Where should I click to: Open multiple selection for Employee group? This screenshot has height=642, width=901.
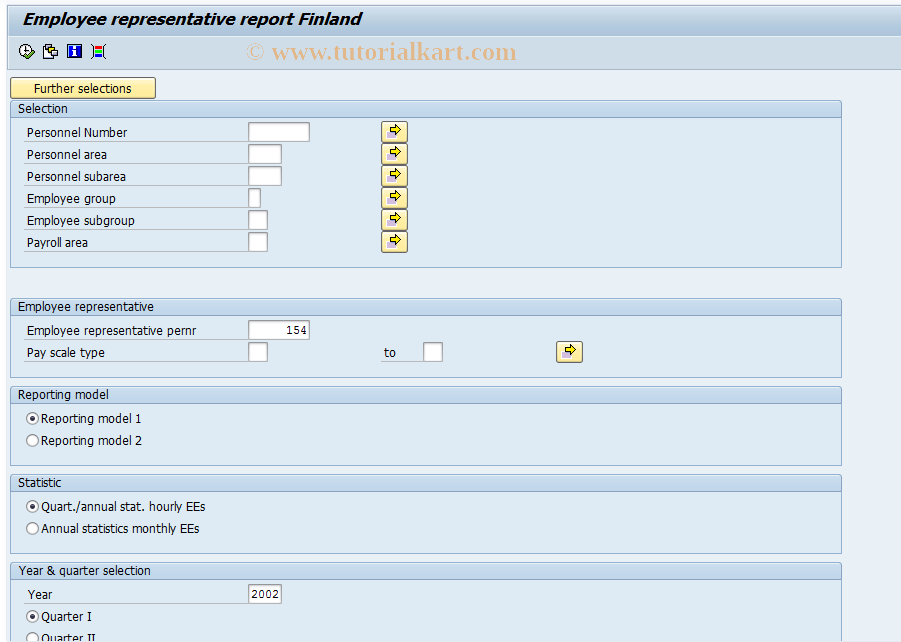coord(394,198)
